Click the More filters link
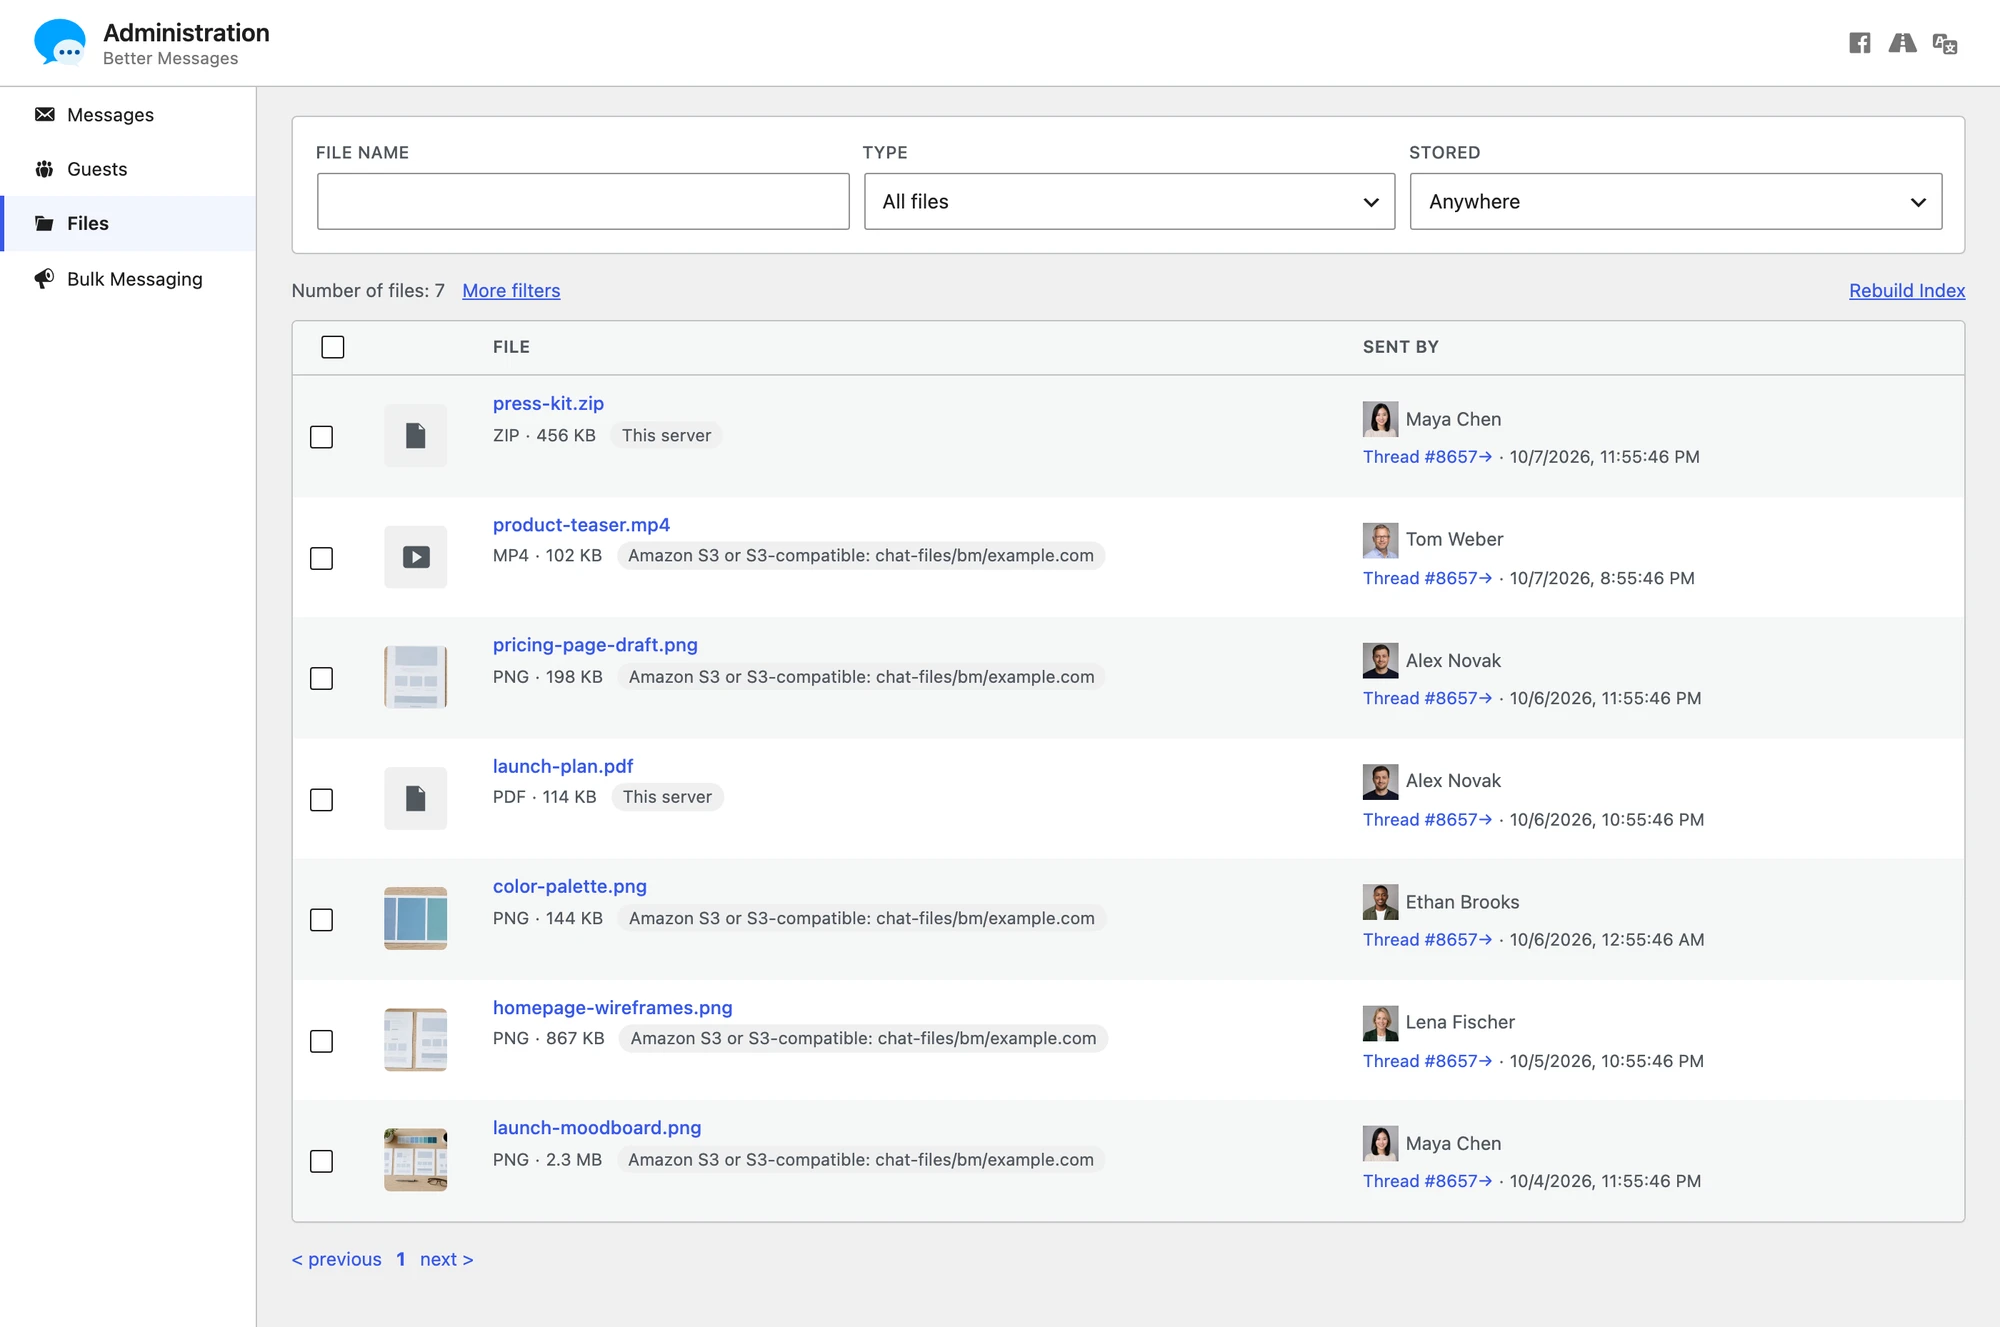The height and width of the screenshot is (1327, 2000). pos(511,291)
